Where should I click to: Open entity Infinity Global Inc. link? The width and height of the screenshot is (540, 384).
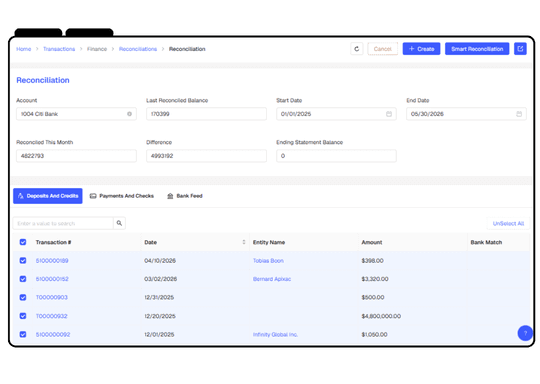point(275,334)
